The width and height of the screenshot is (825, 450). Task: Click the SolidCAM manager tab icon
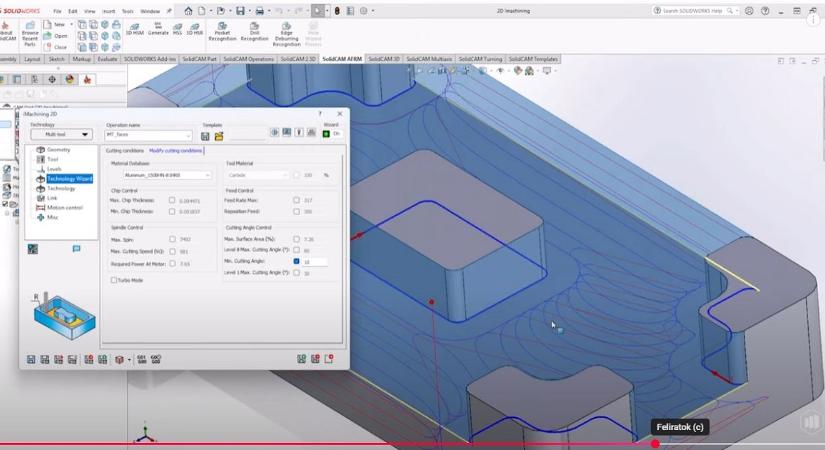pyautogui.click(x=87, y=79)
